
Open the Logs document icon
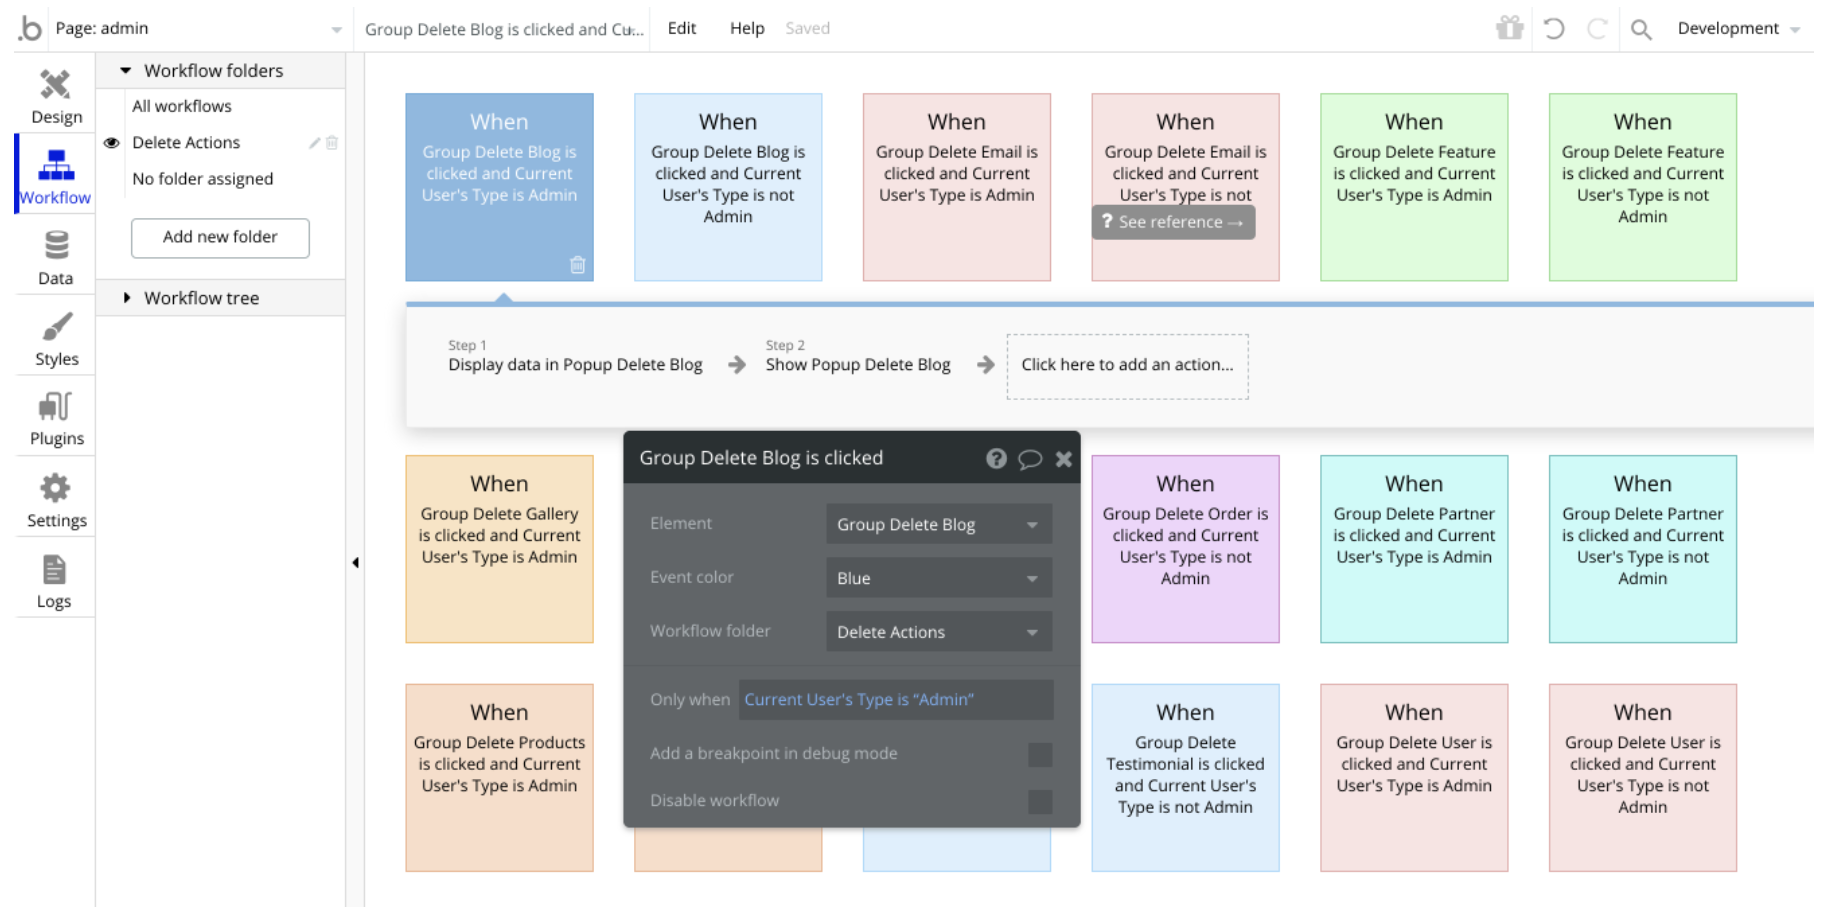point(54,570)
